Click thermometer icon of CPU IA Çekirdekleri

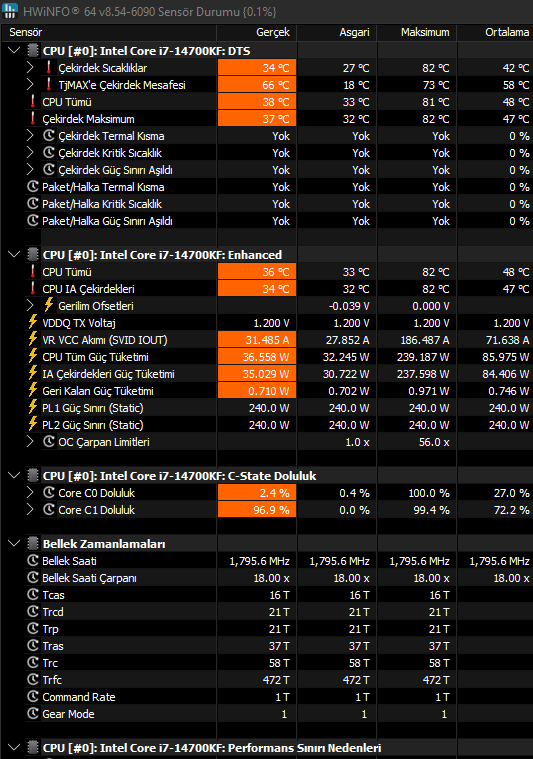click(32, 288)
